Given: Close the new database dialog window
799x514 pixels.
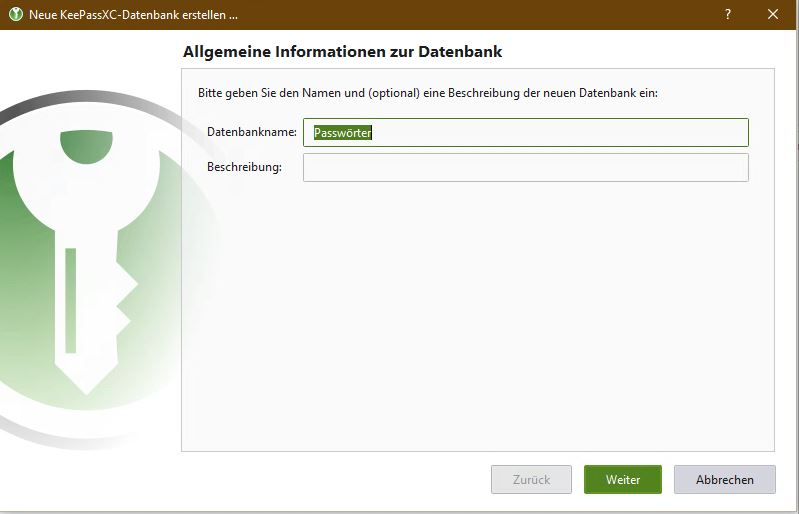Looking at the screenshot, I should point(773,14).
